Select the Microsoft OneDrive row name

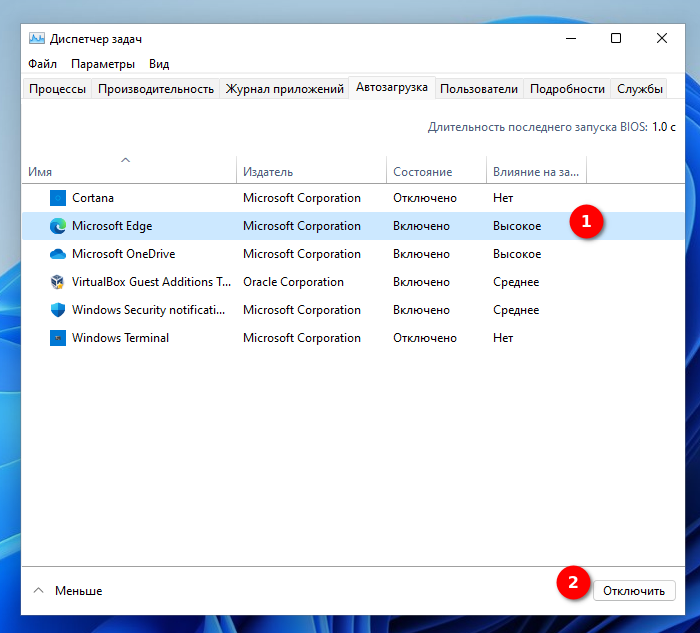click(124, 254)
